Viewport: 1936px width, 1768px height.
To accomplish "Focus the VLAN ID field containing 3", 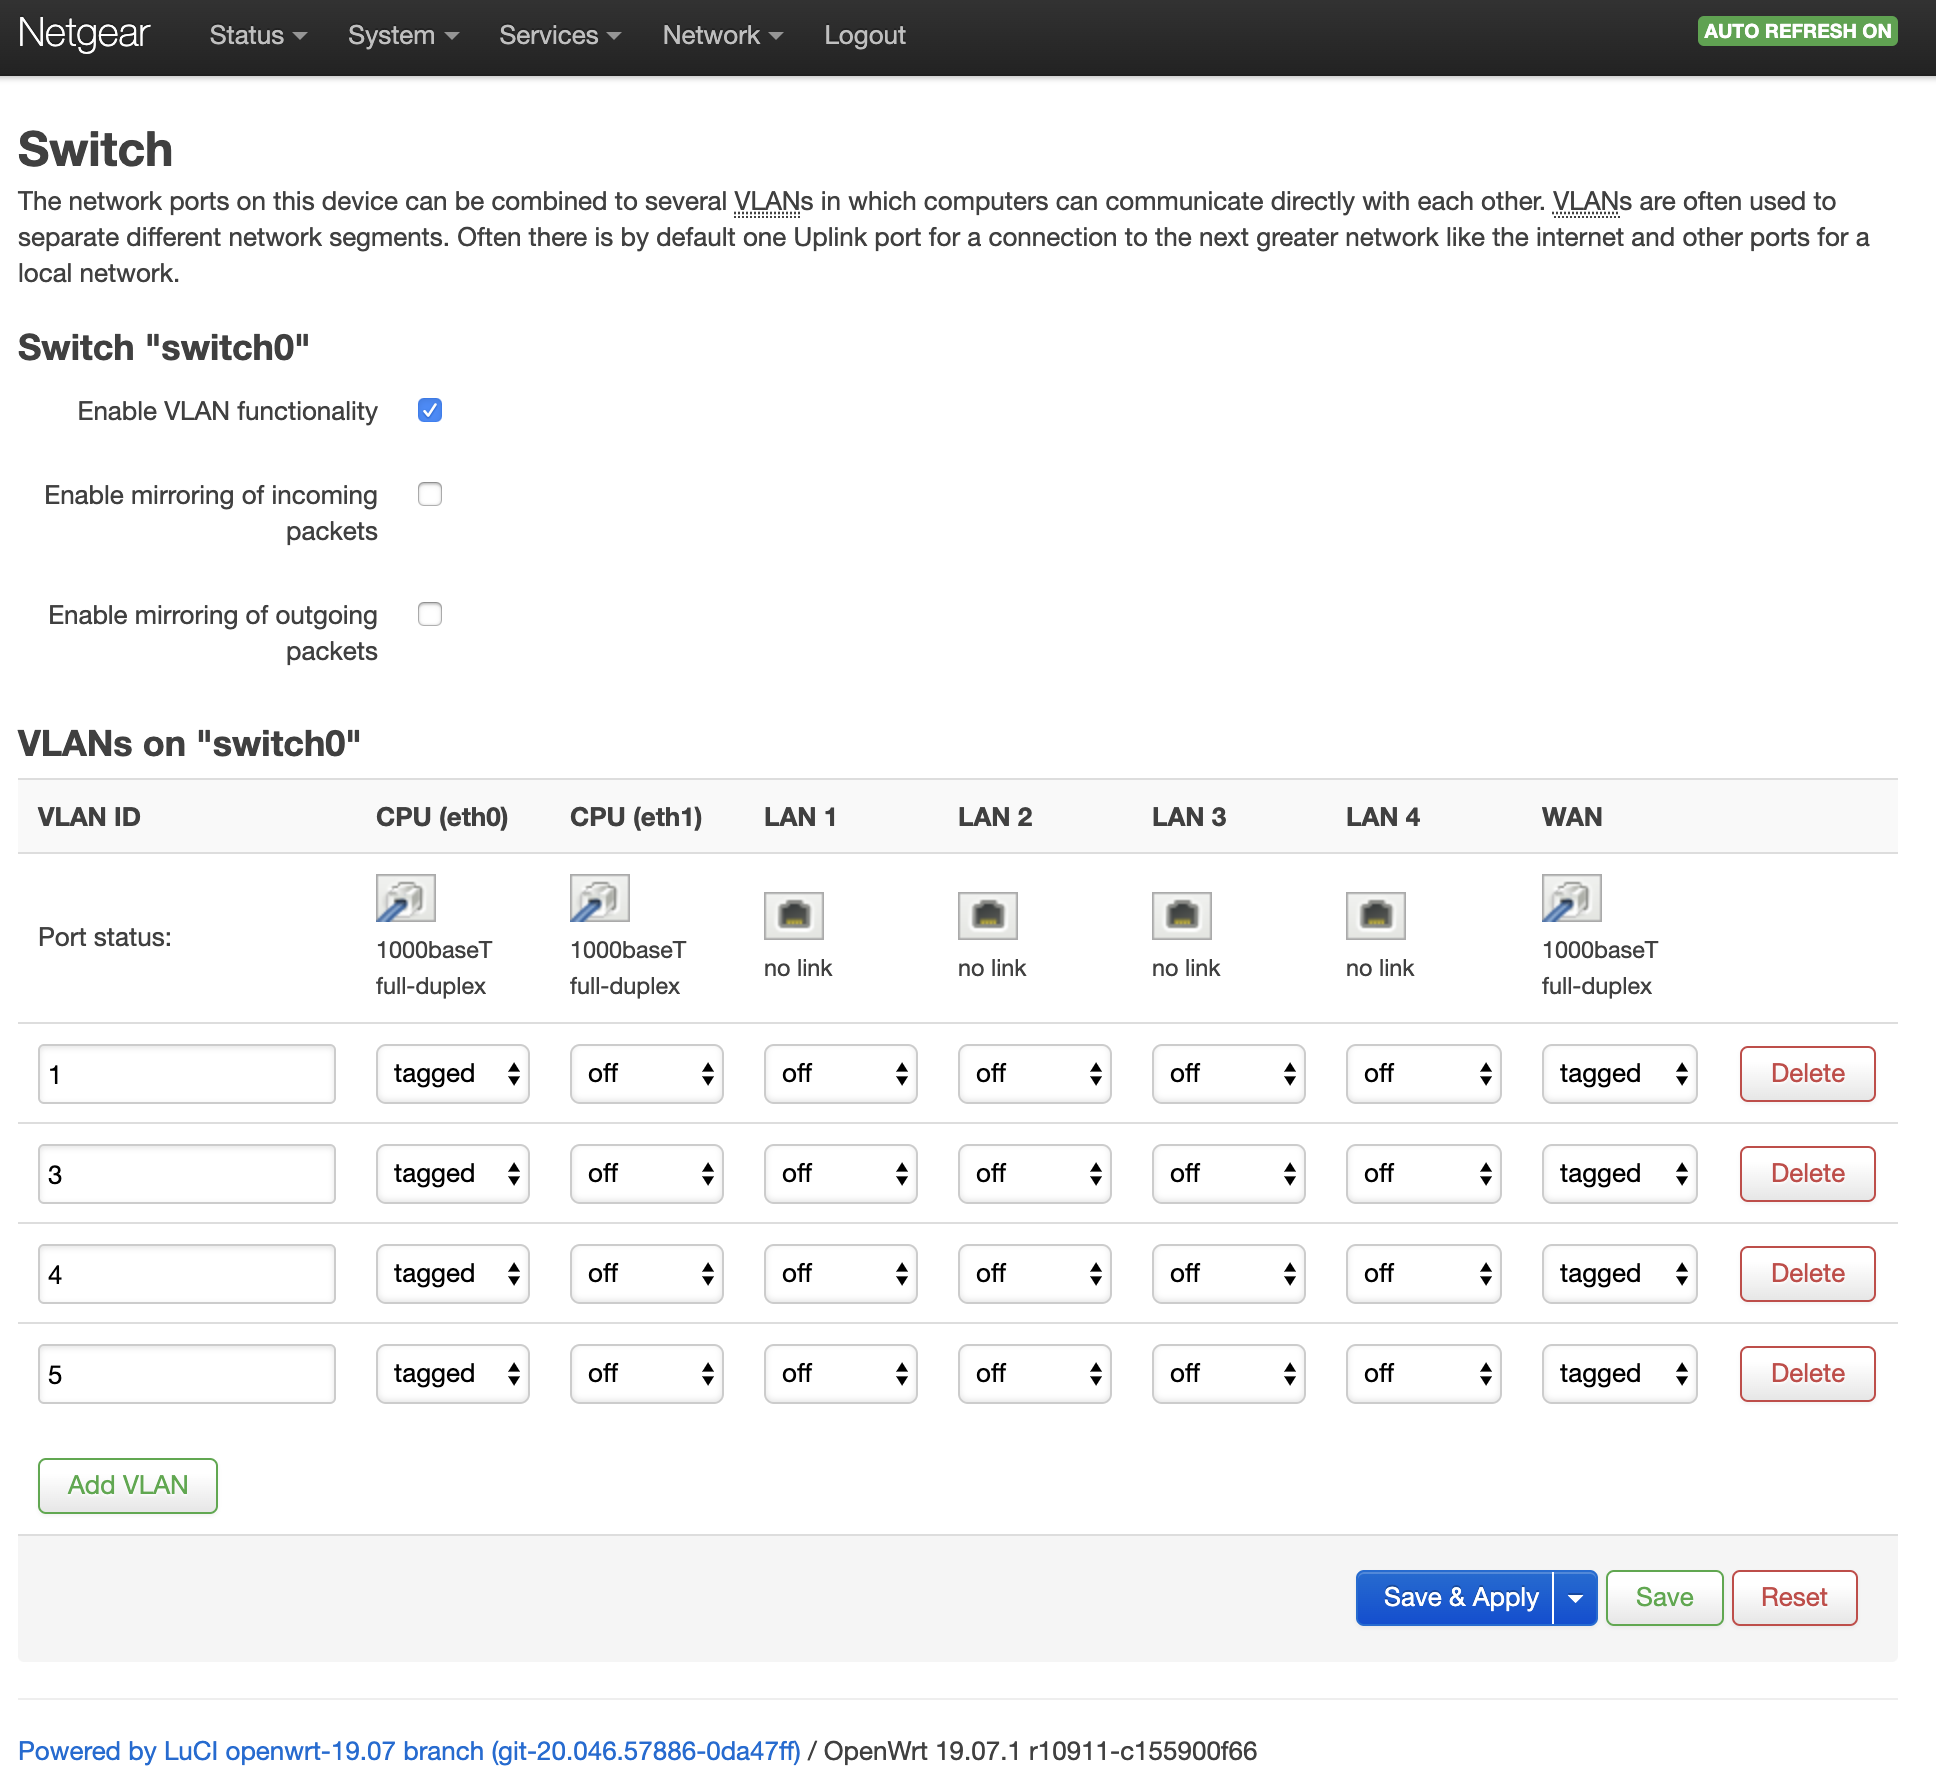I will pos(187,1174).
